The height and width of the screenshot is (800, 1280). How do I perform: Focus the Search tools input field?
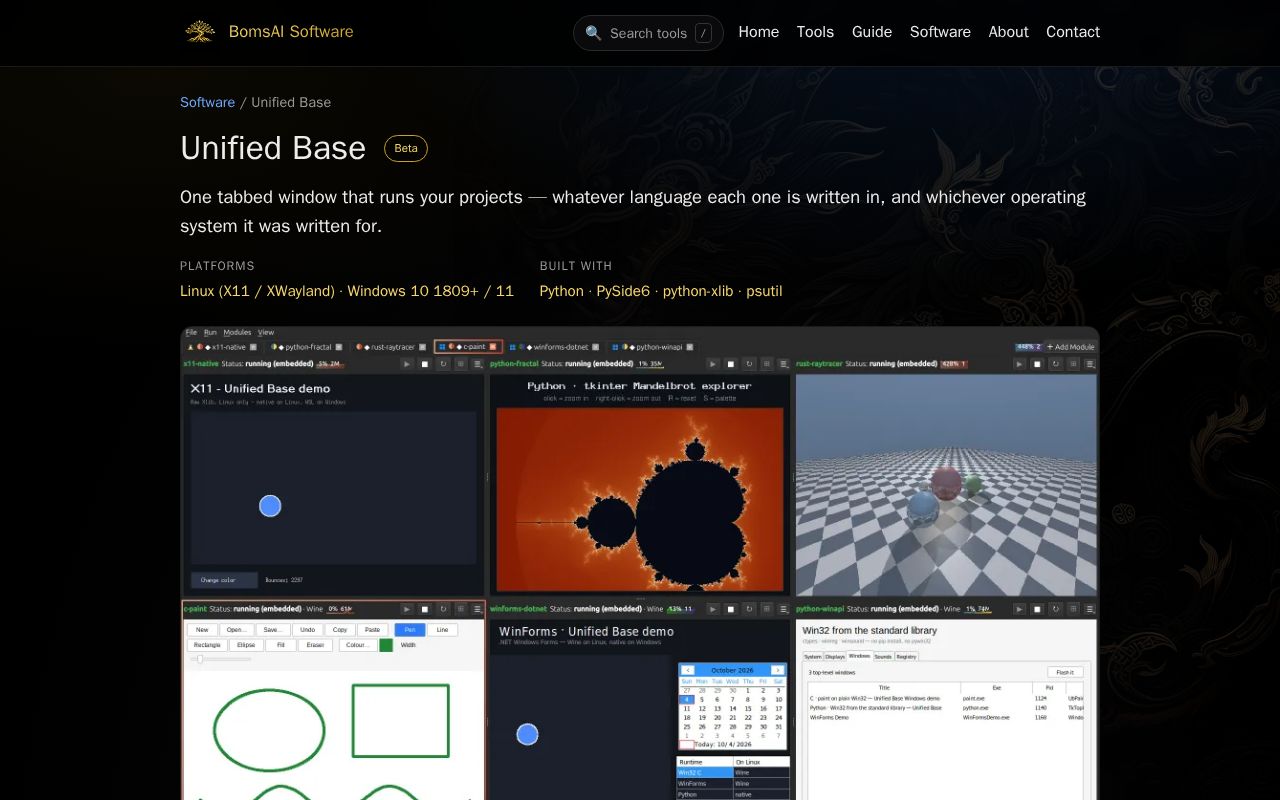coord(648,33)
